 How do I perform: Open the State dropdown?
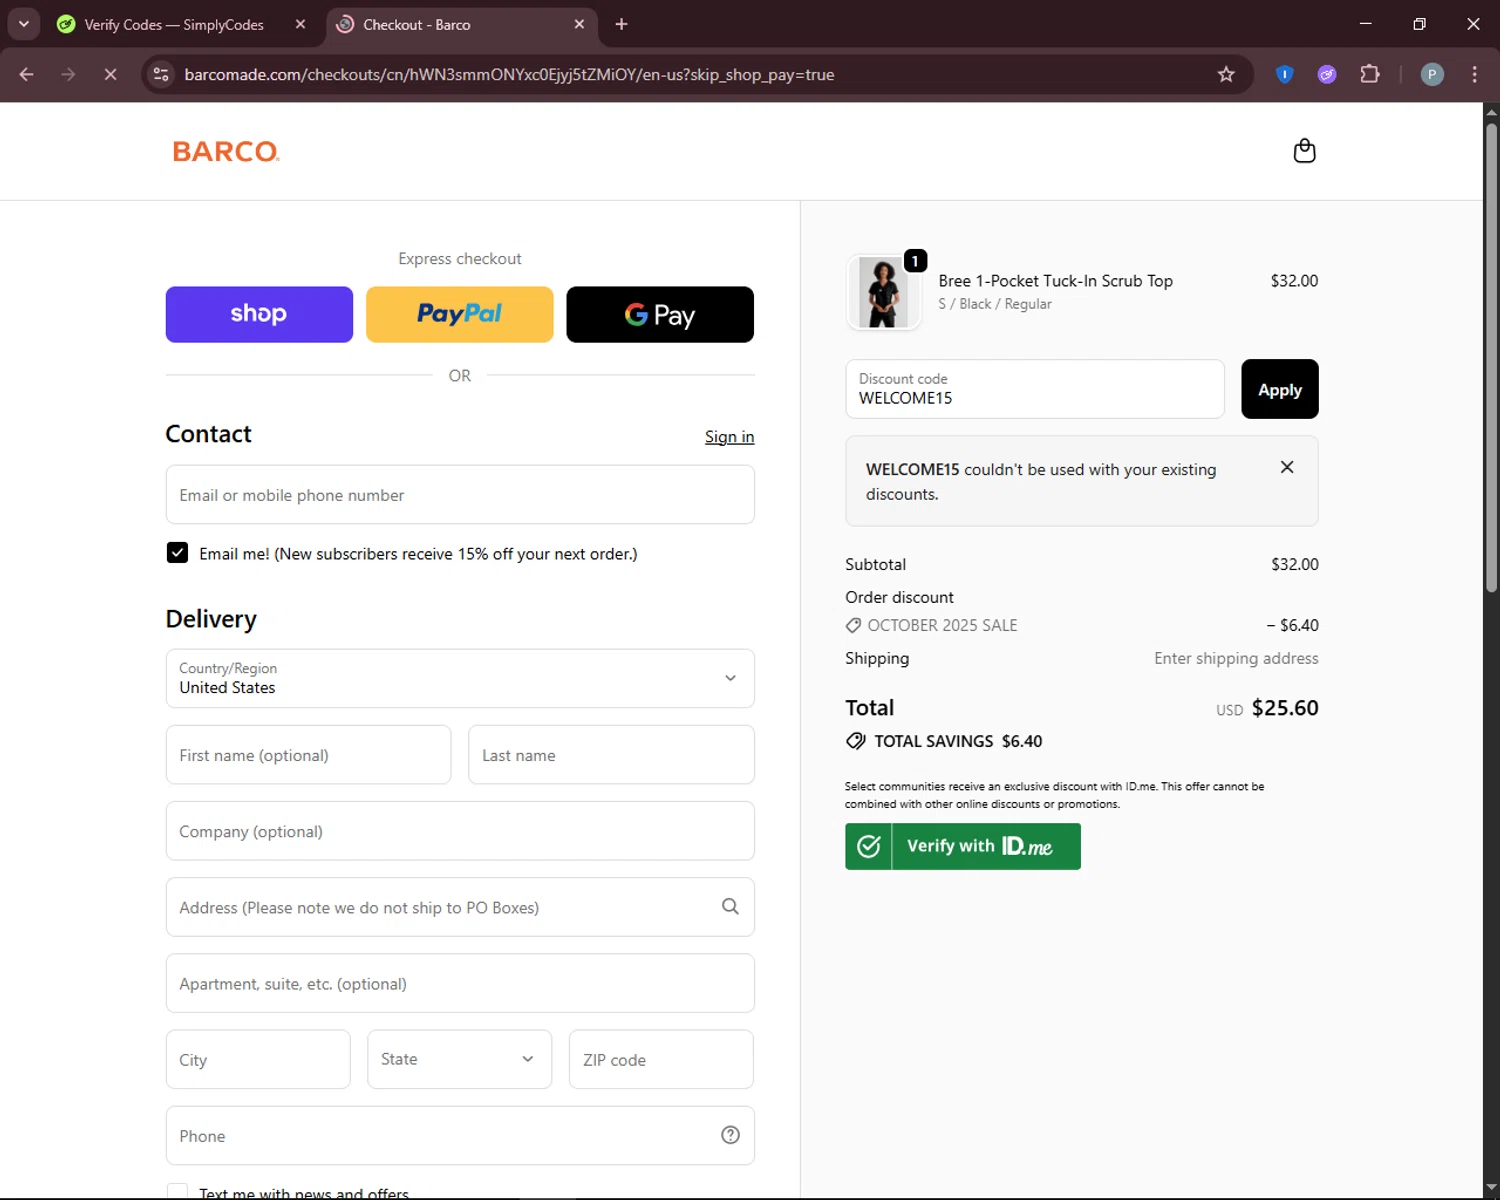(459, 1059)
